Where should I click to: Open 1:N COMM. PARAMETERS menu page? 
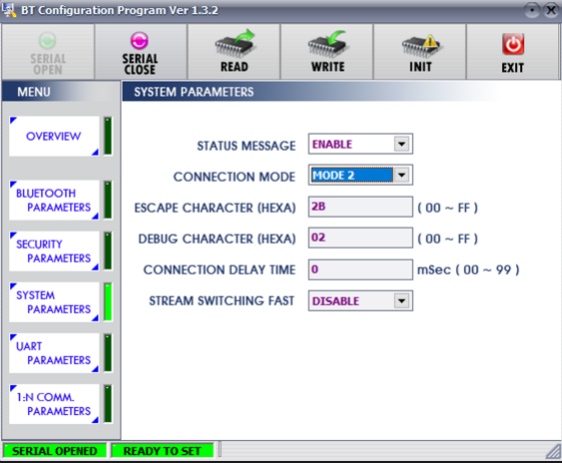(54, 404)
